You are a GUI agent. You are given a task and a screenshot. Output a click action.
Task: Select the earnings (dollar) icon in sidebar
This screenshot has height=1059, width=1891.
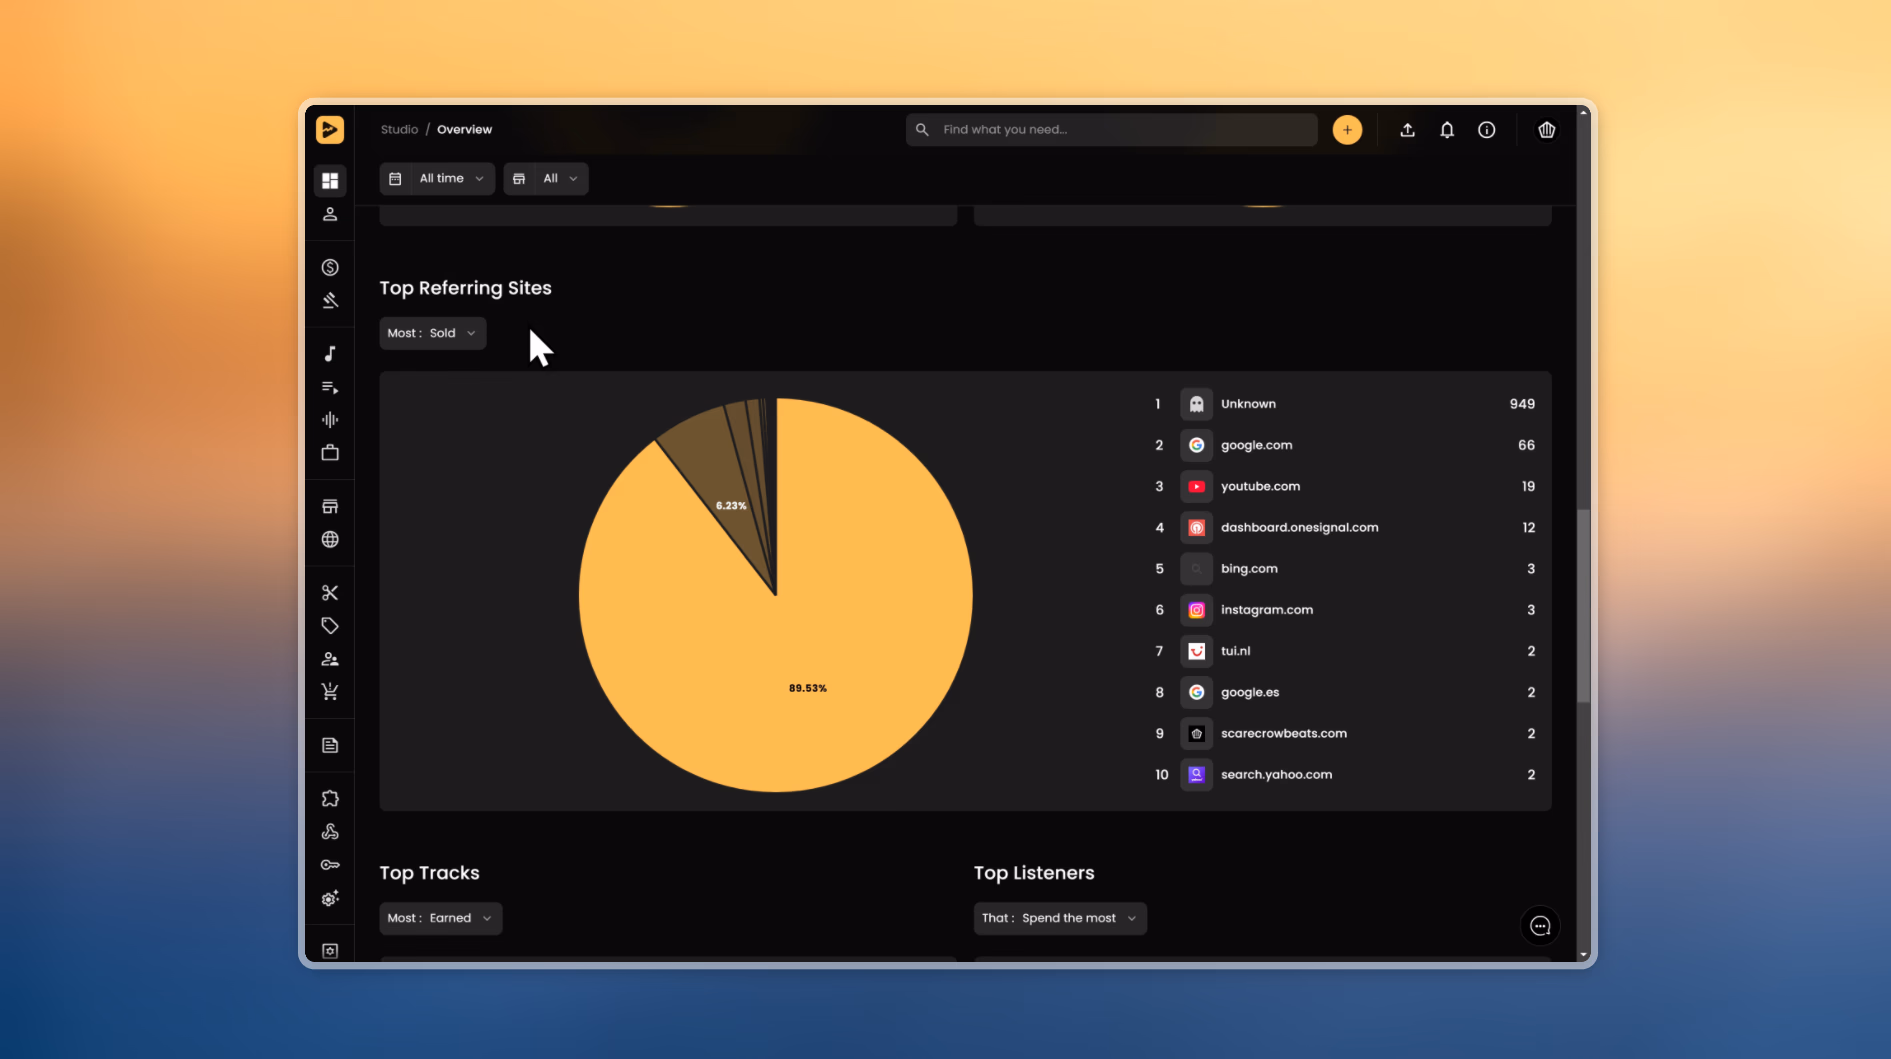(330, 267)
